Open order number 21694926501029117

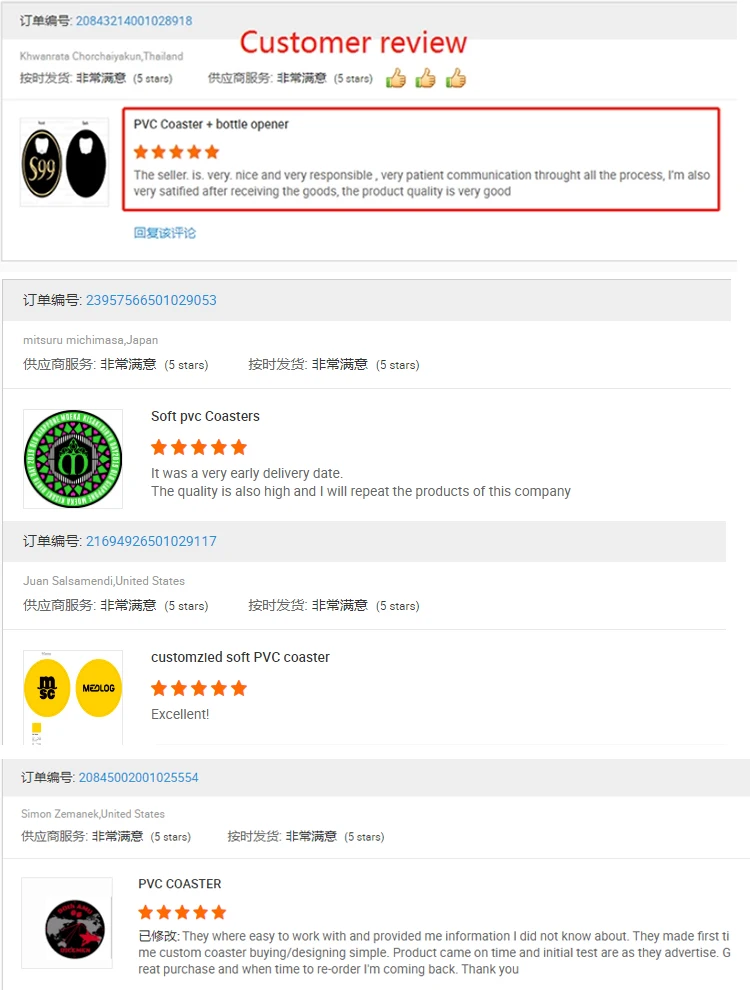pyautogui.click(x=151, y=541)
